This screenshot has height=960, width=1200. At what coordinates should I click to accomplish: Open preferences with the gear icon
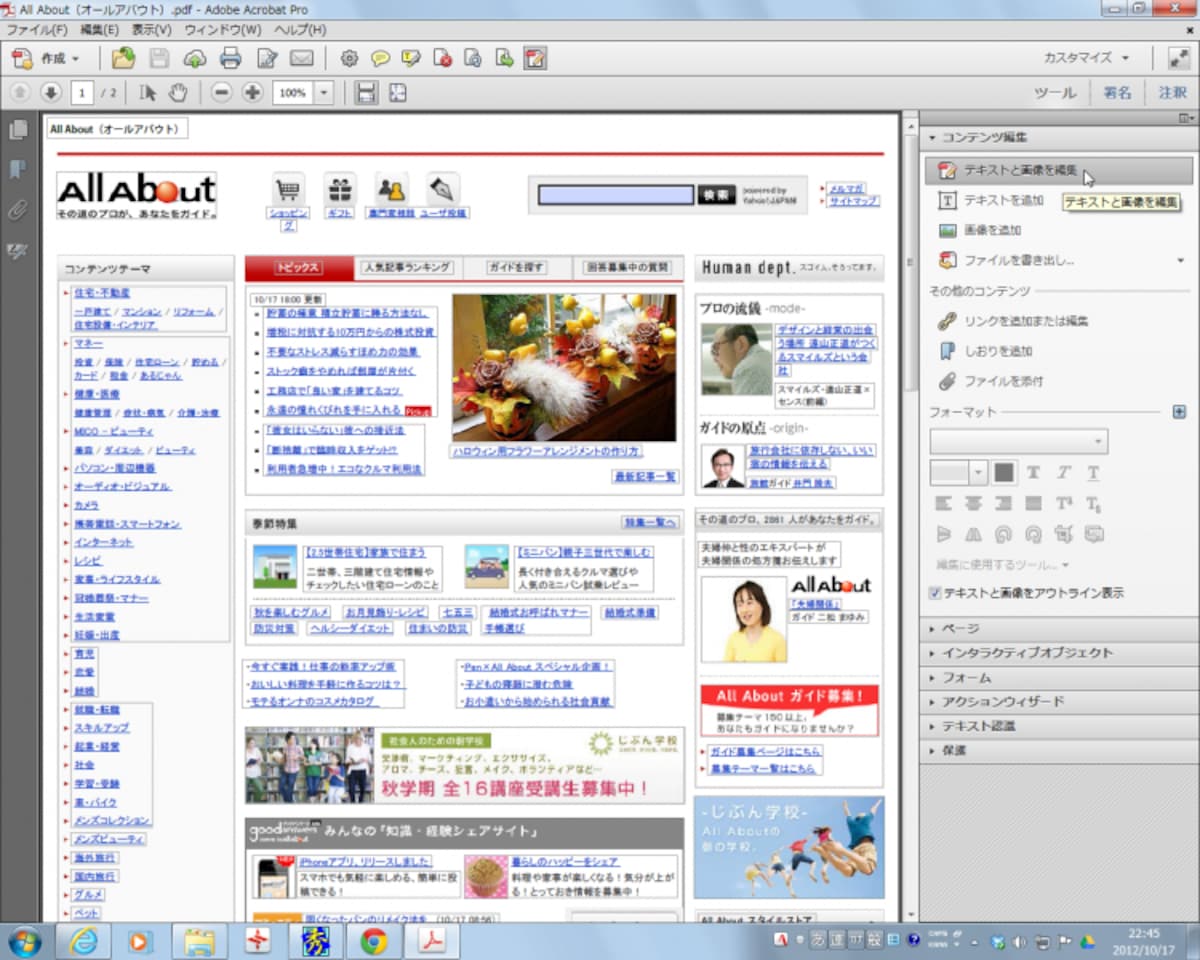click(x=349, y=58)
